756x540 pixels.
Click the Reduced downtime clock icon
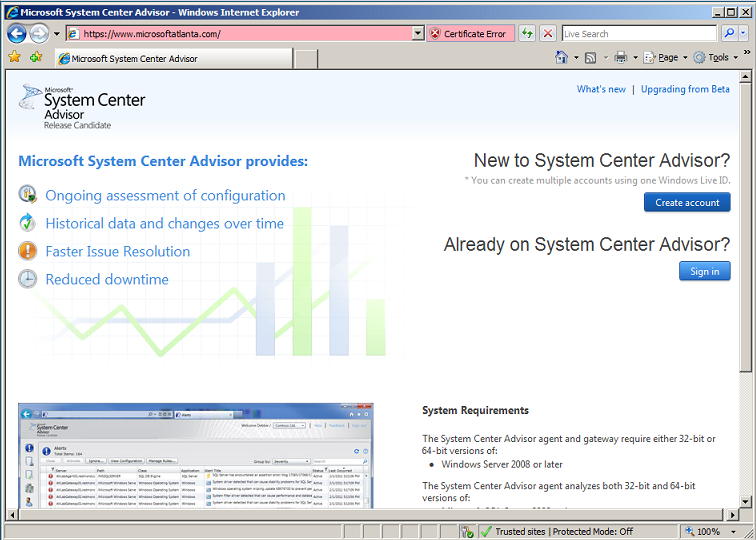(27, 279)
